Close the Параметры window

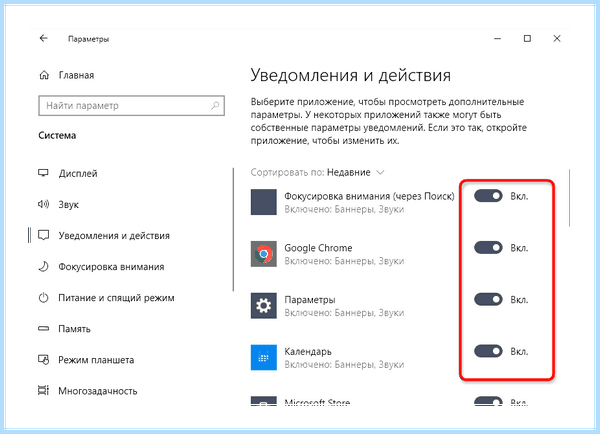click(557, 39)
